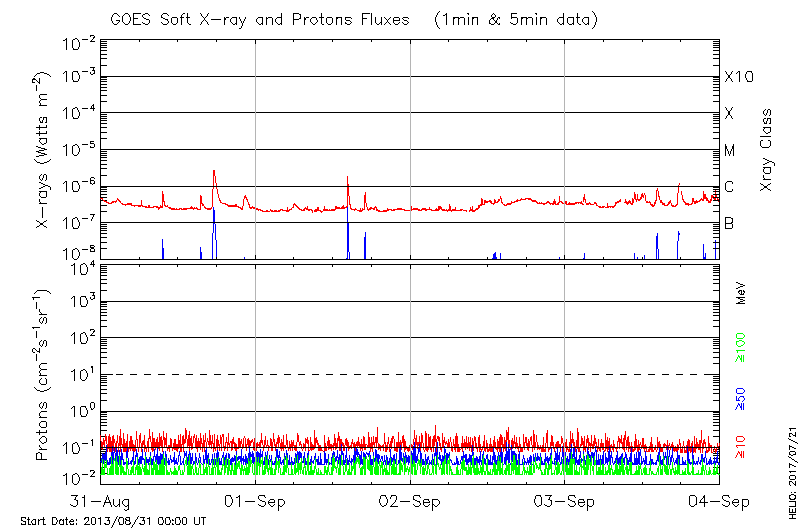The image size is (800, 530).
Task: Select the 31-Aug date tick label
Action: [101, 500]
